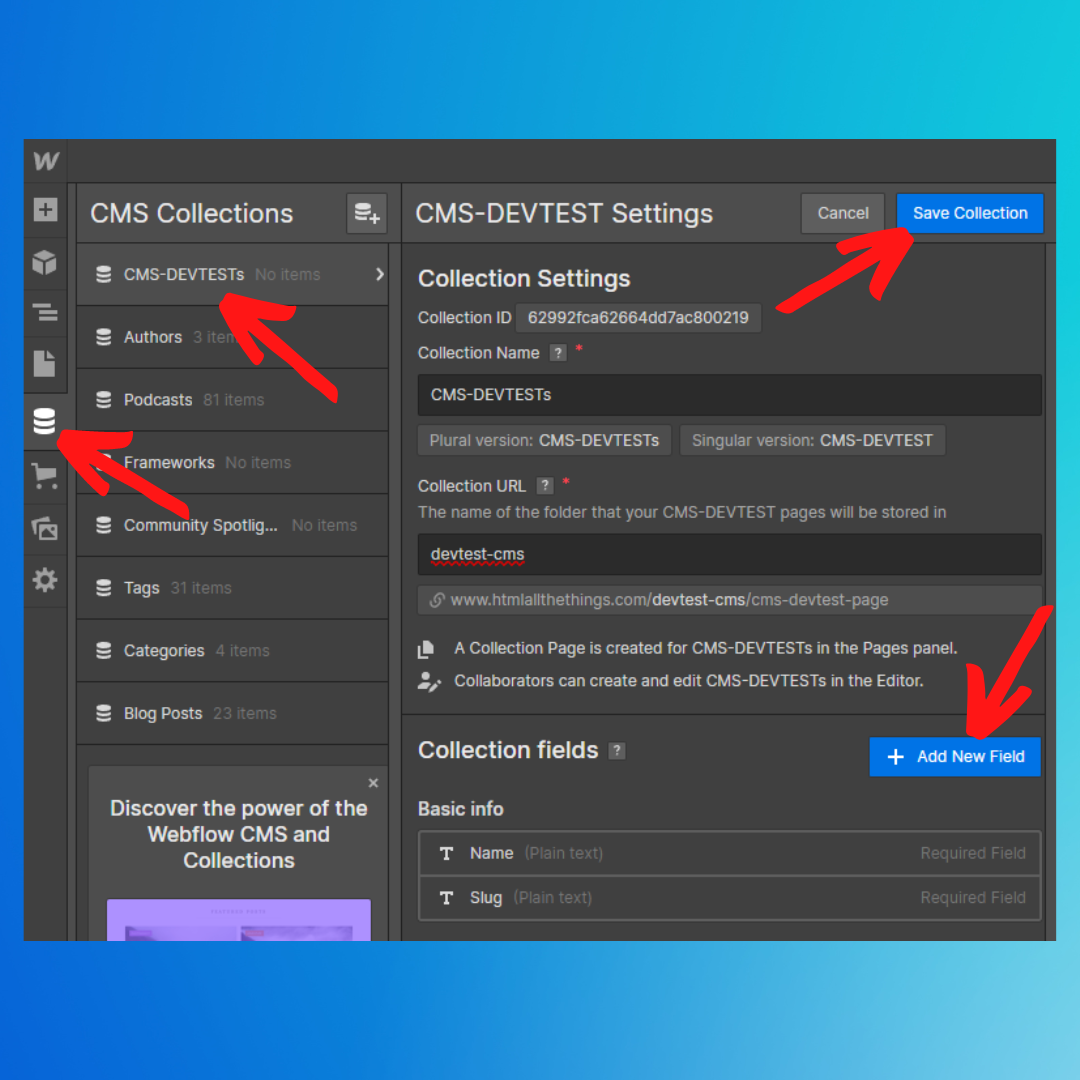Add a new collection field
Viewport: 1080px width, 1080px height.
pos(955,756)
